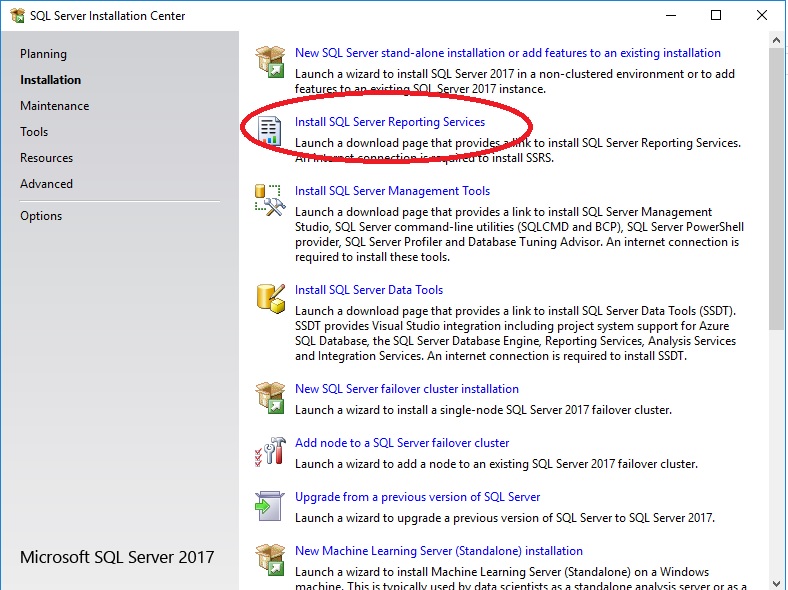This screenshot has width=788, height=590.
Task: Click text 'Launch a wizard to install a single-node SQL Server 2017 failover cluster.'
Action: 483,410
